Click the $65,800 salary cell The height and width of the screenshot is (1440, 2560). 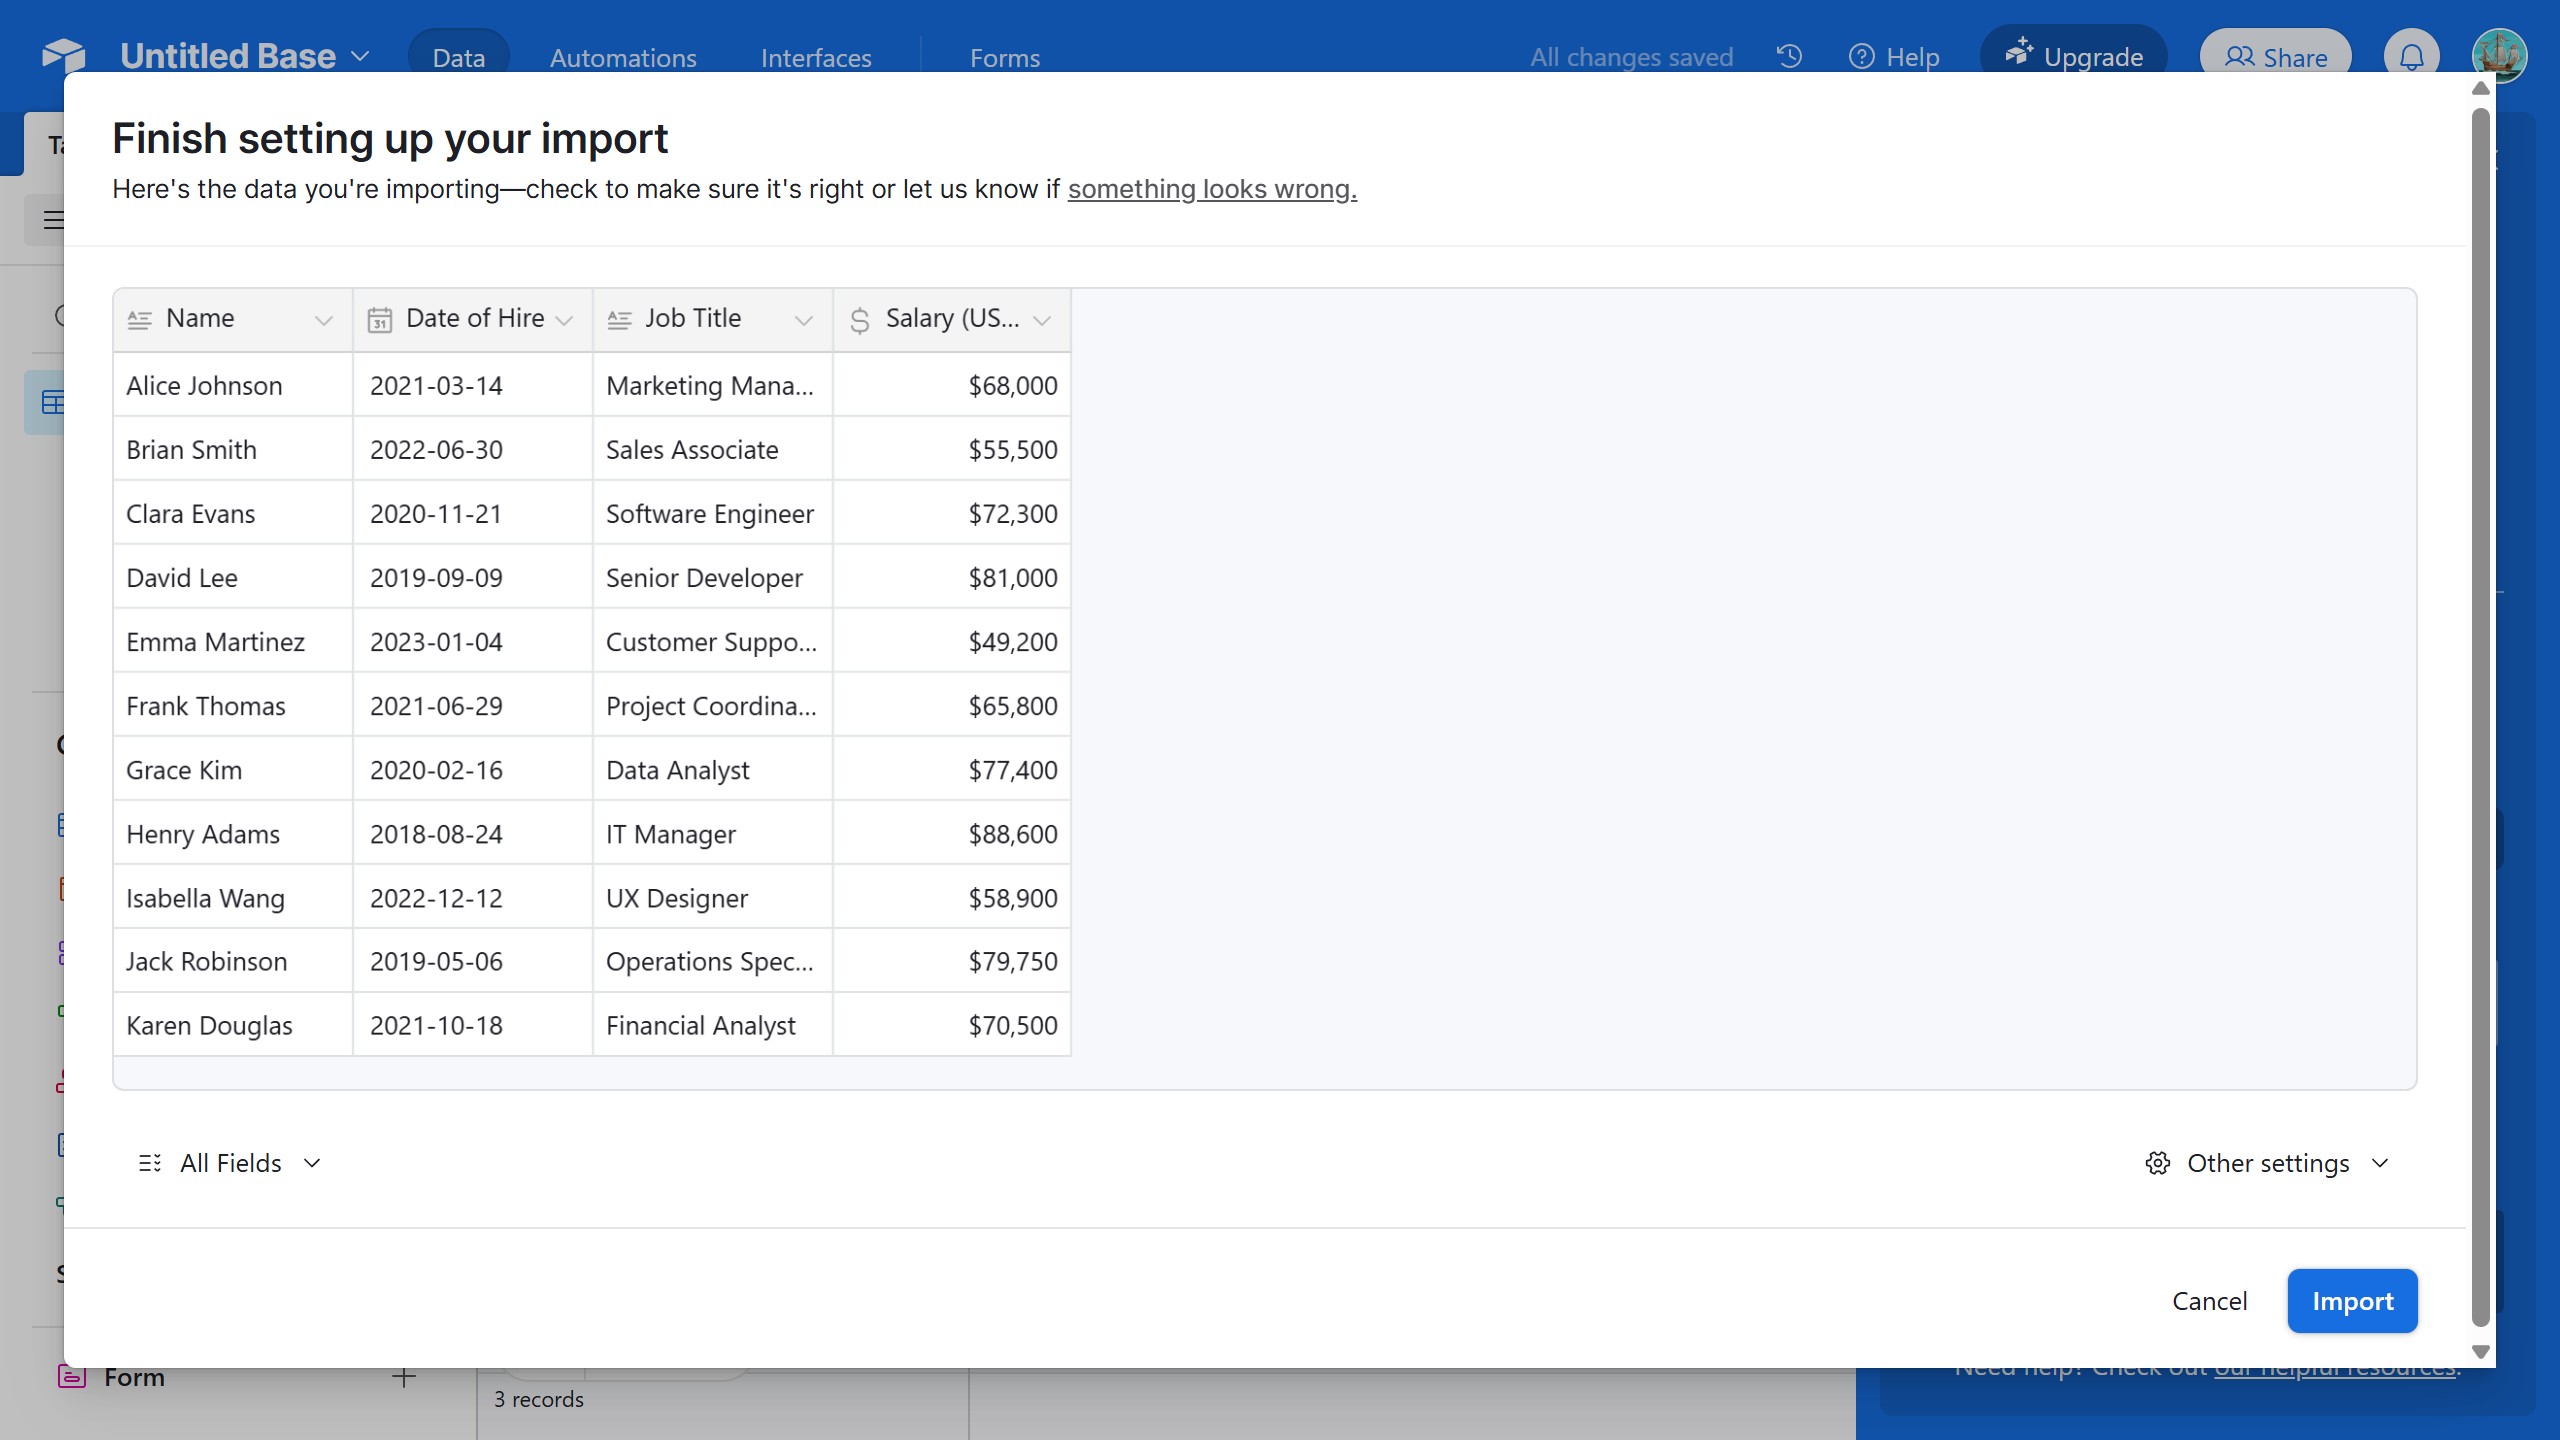click(952, 705)
